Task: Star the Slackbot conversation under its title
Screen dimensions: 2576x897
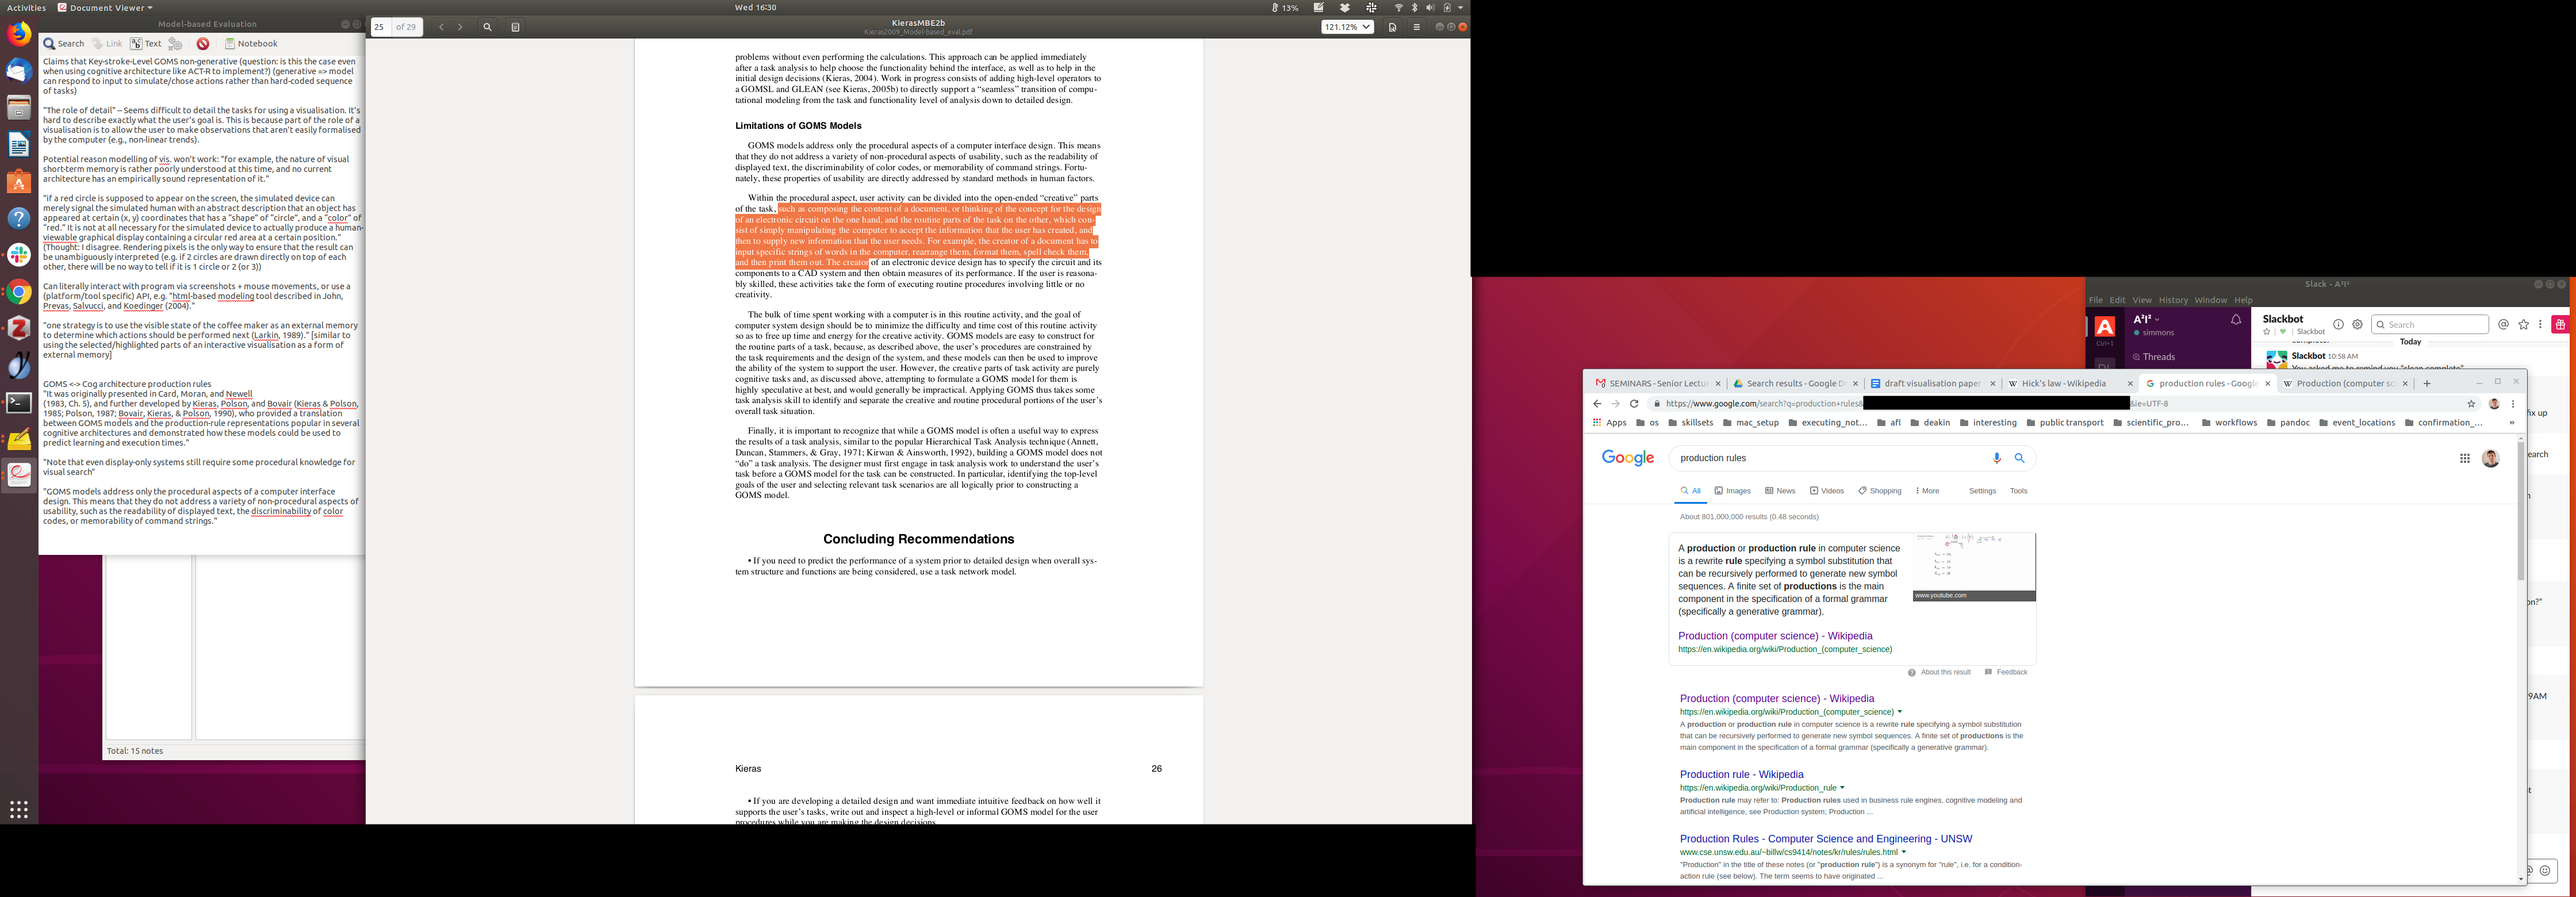Action: point(2266,332)
